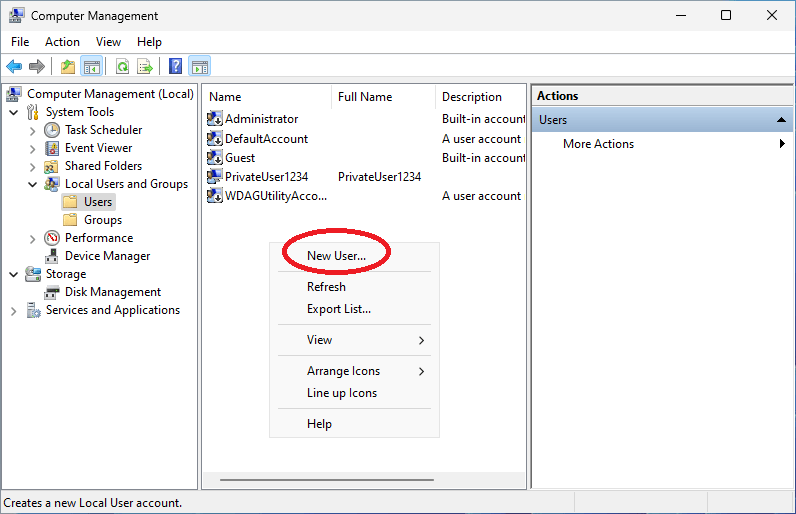This screenshot has height=514, width=796.
Task: Click the Performance gauge icon
Action: pyautogui.click(x=52, y=238)
